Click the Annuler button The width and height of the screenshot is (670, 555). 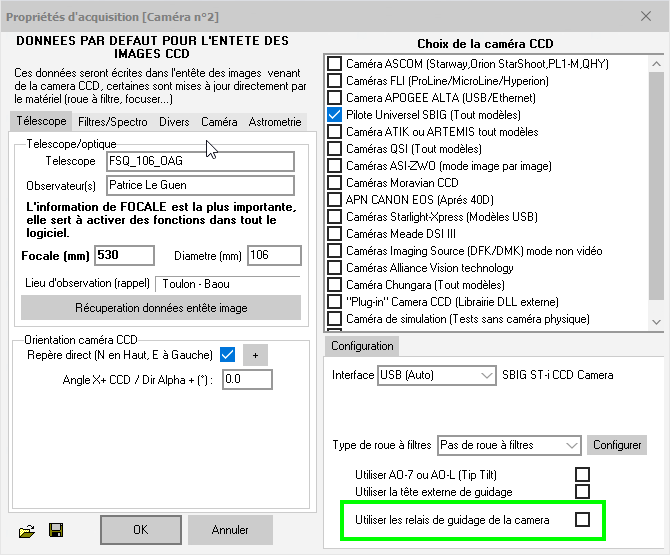pos(230,529)
